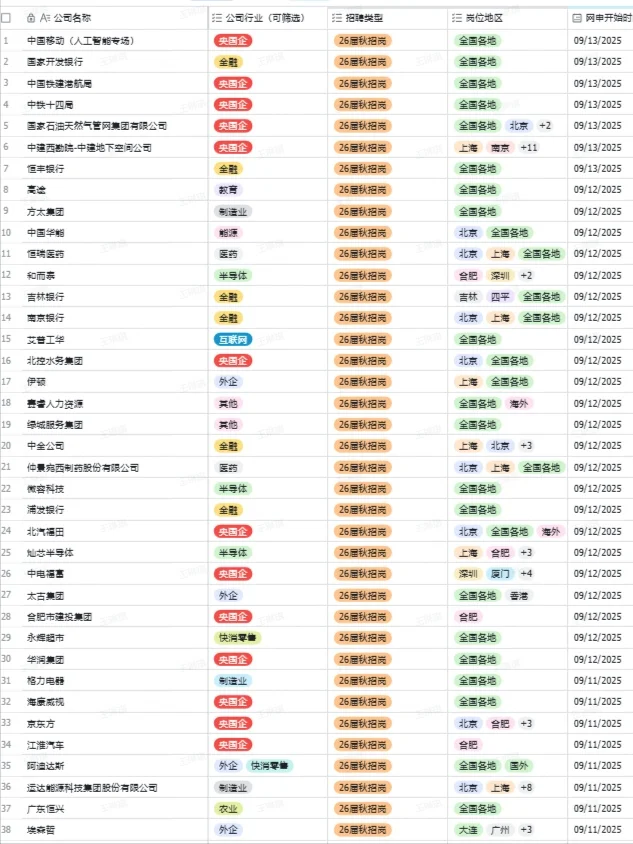Click the 教育 tag in the 高途 row
This screenshot has width=633, height=844.
click(x=228, y=189)
